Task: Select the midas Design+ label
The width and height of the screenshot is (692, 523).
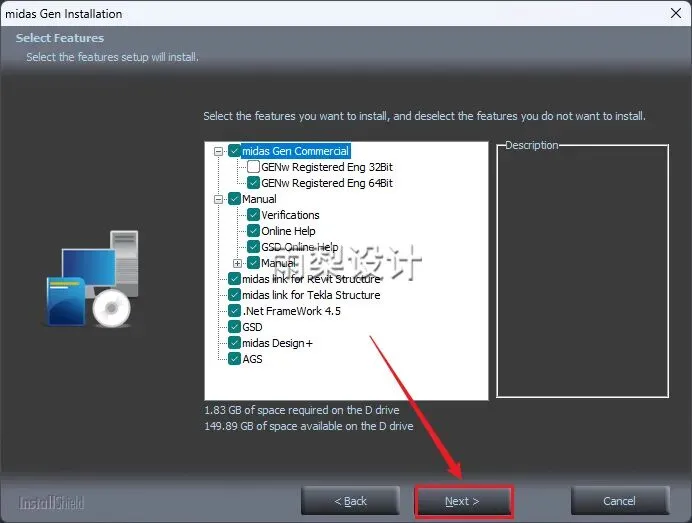Action: (277, 343)
